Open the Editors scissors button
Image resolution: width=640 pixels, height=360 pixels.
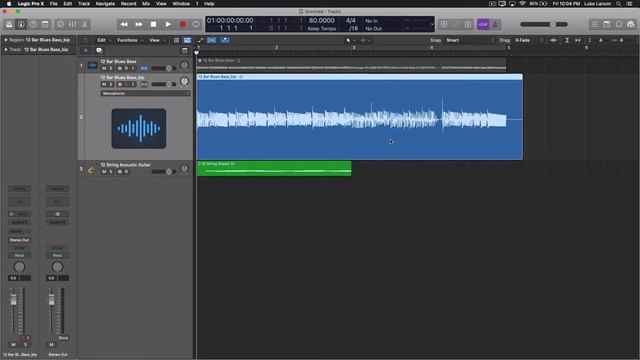(x=84, y=24)
